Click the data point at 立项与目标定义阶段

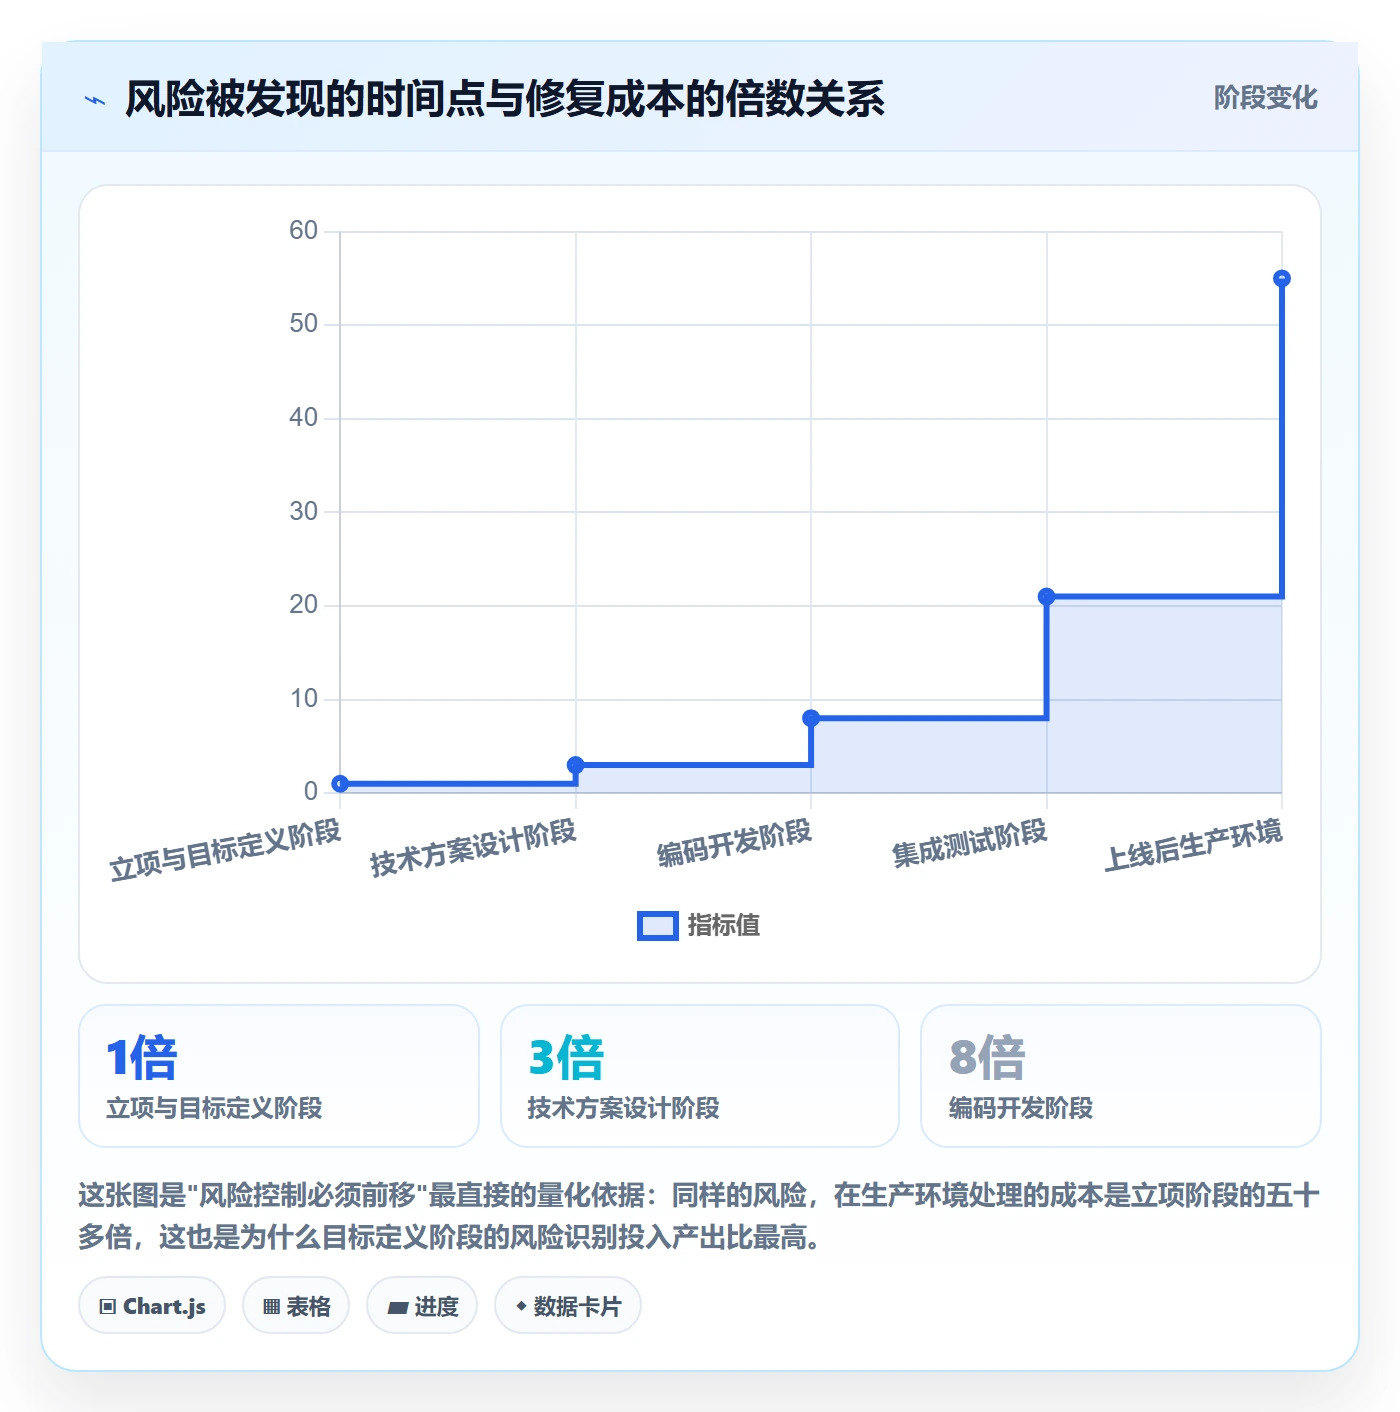[x=340, y=784]
